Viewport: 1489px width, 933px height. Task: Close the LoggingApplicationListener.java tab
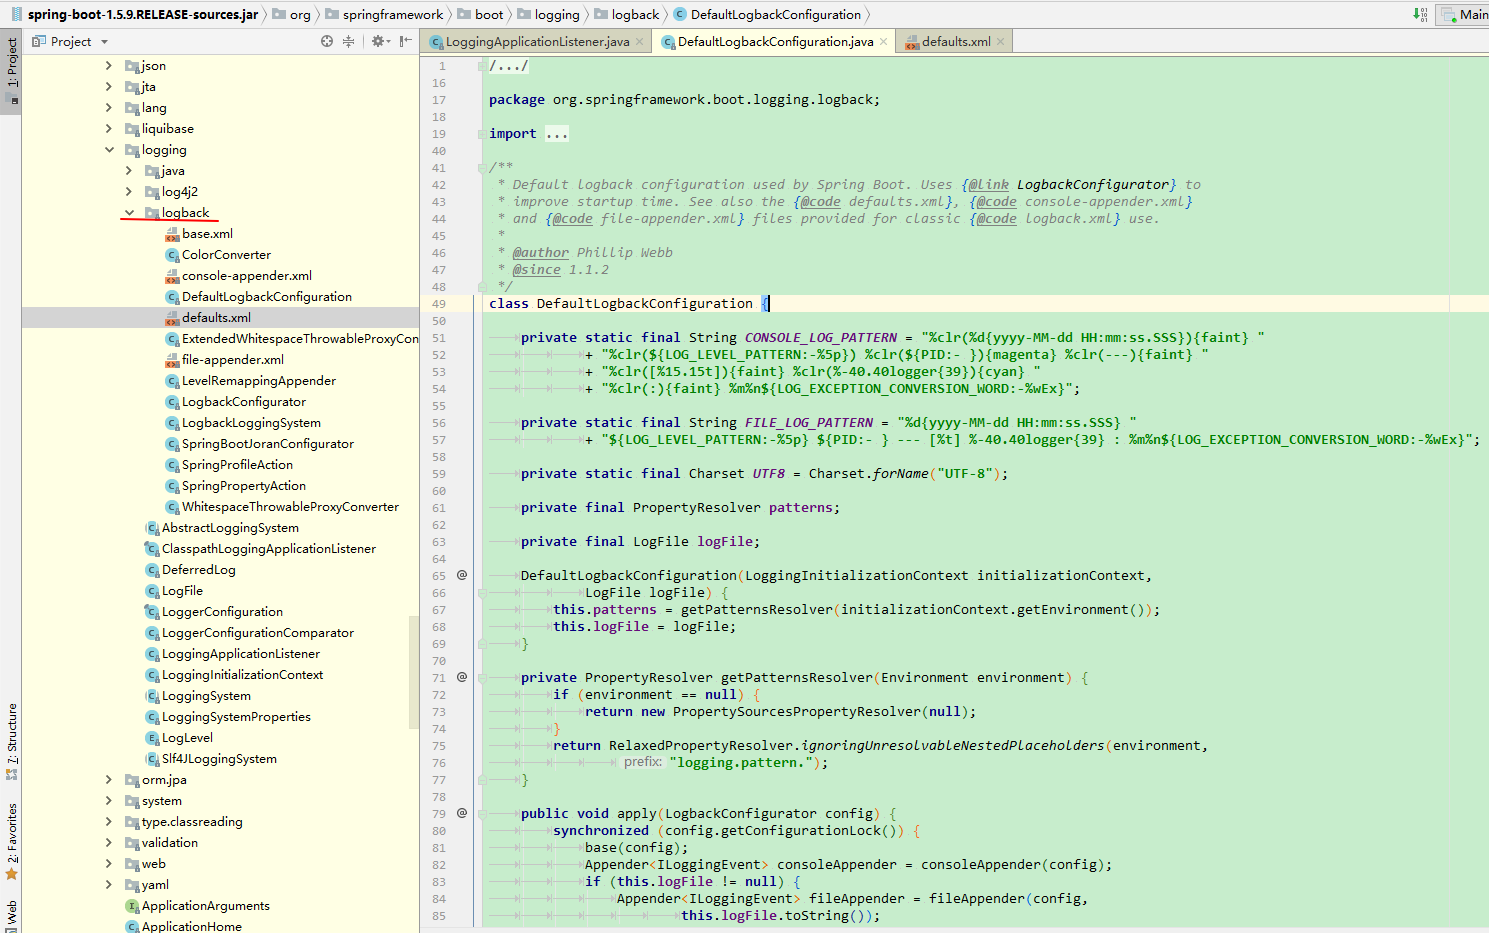[x=640, y=41]
